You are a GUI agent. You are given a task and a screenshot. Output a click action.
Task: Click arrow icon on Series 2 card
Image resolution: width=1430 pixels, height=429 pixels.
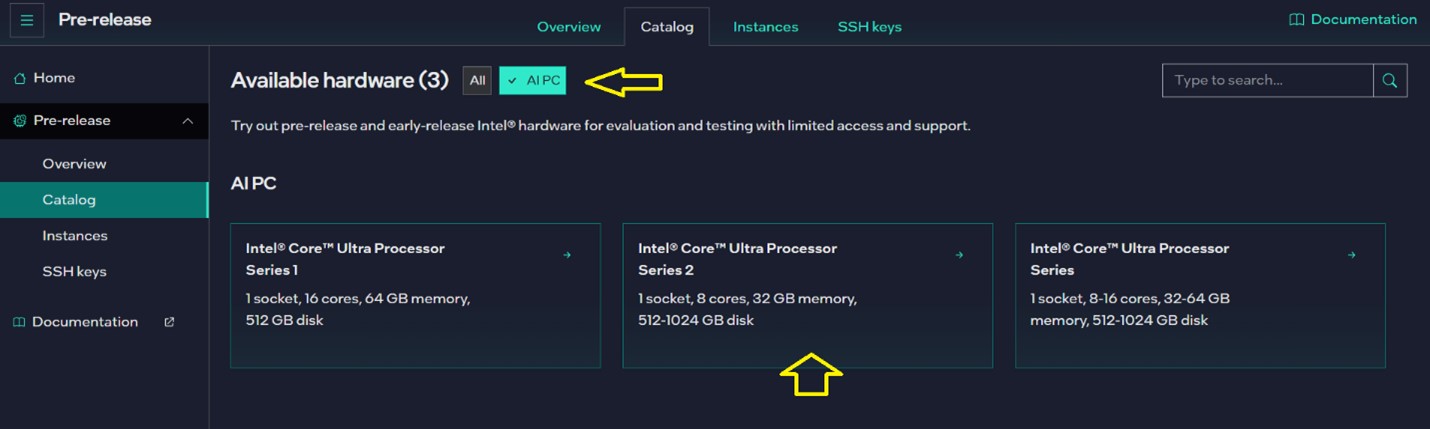point(959,255)
